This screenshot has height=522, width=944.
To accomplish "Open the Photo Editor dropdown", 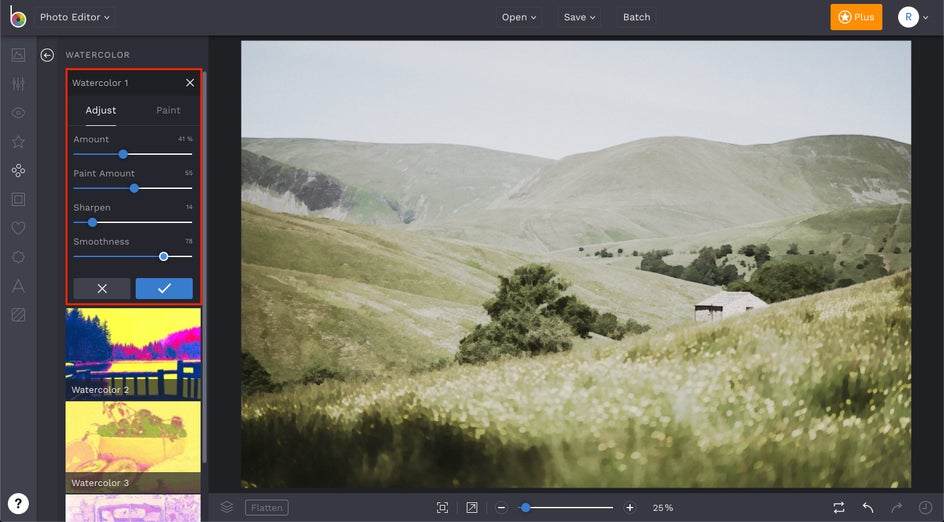I will pyautogui.click(x=75, y=17).
